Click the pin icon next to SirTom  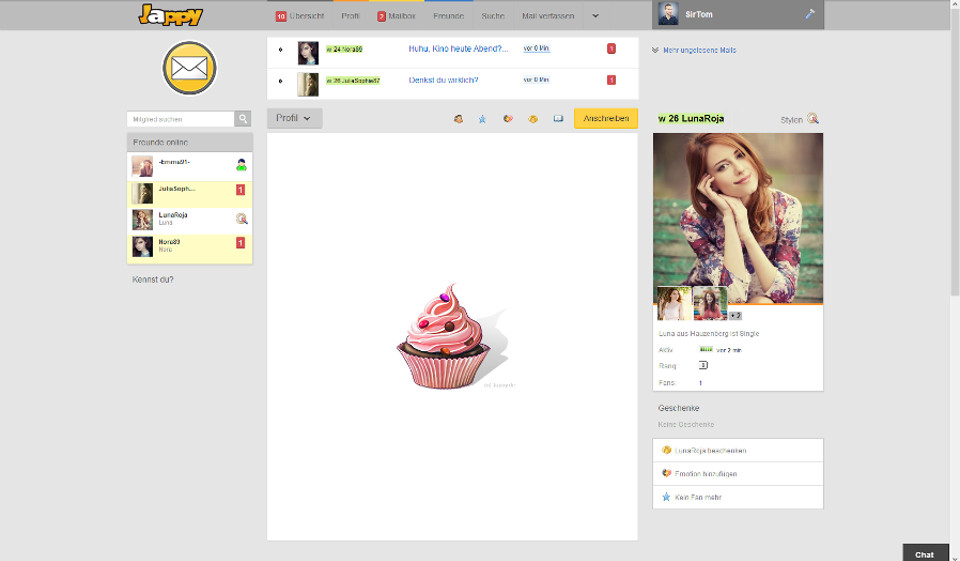[810, 15]
